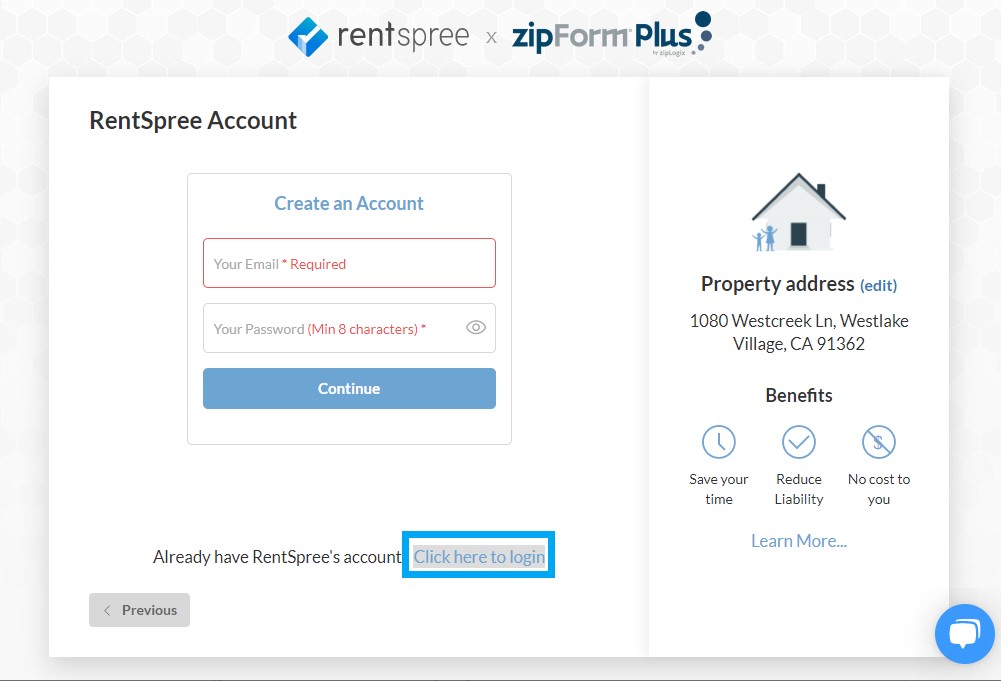
Task: Open the Learn More link
Action: [798, 541]
